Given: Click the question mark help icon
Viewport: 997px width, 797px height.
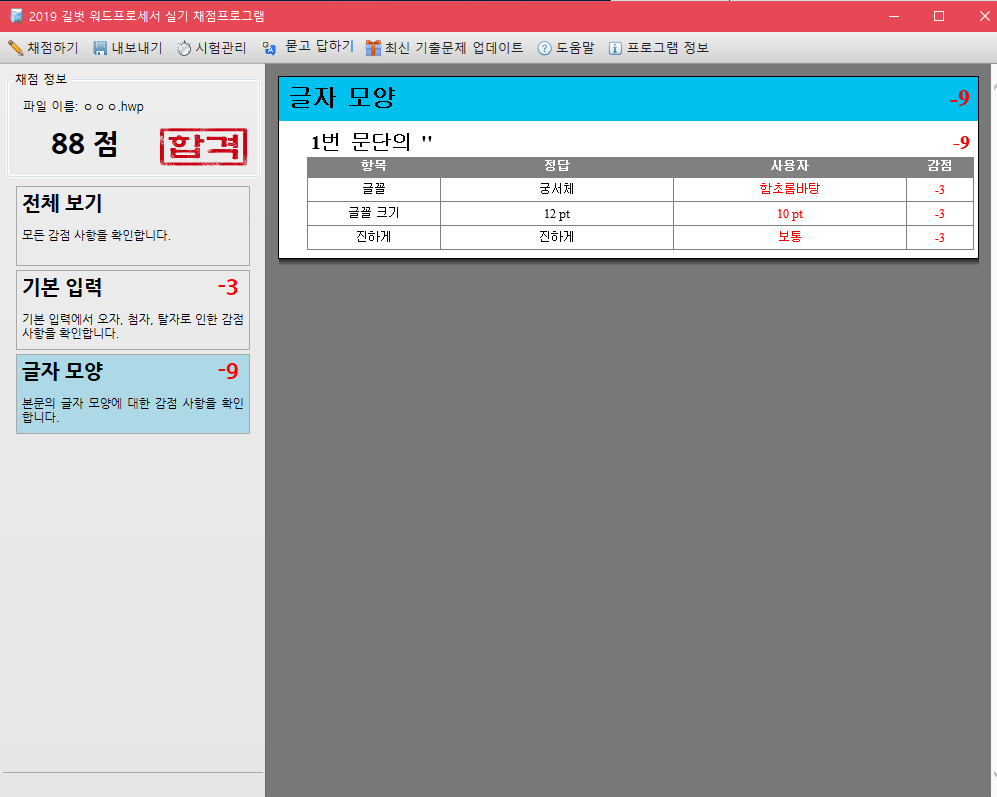Looking at the screenshot, I should (x=544, y=48).
